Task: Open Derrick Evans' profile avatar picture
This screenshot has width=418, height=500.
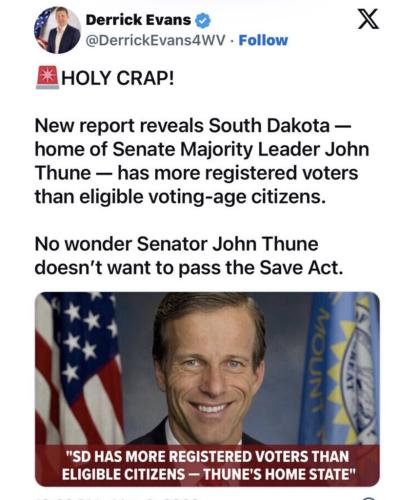Action: (57, 30)
